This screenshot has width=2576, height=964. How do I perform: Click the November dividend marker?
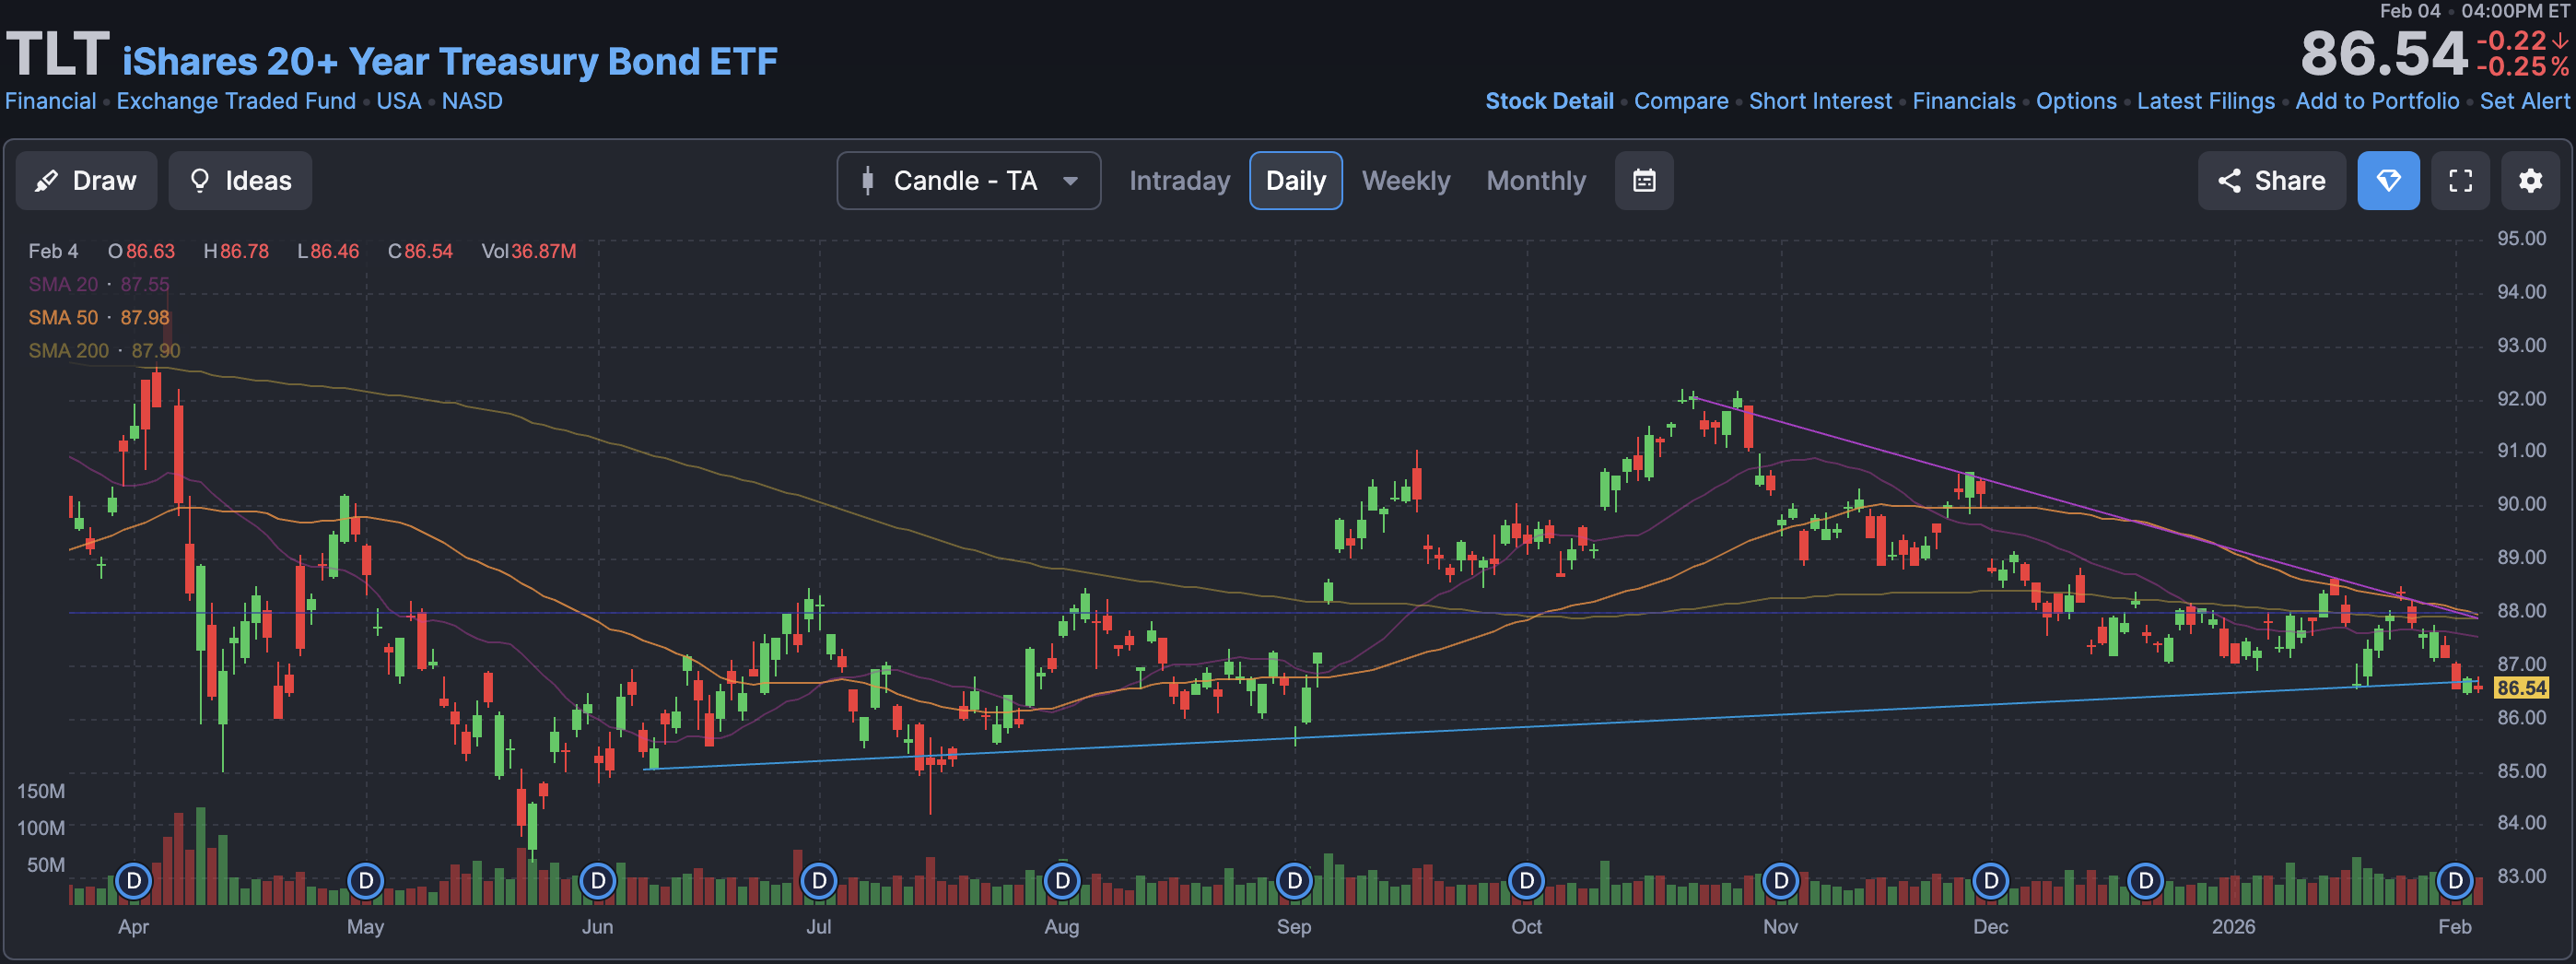1781,881
